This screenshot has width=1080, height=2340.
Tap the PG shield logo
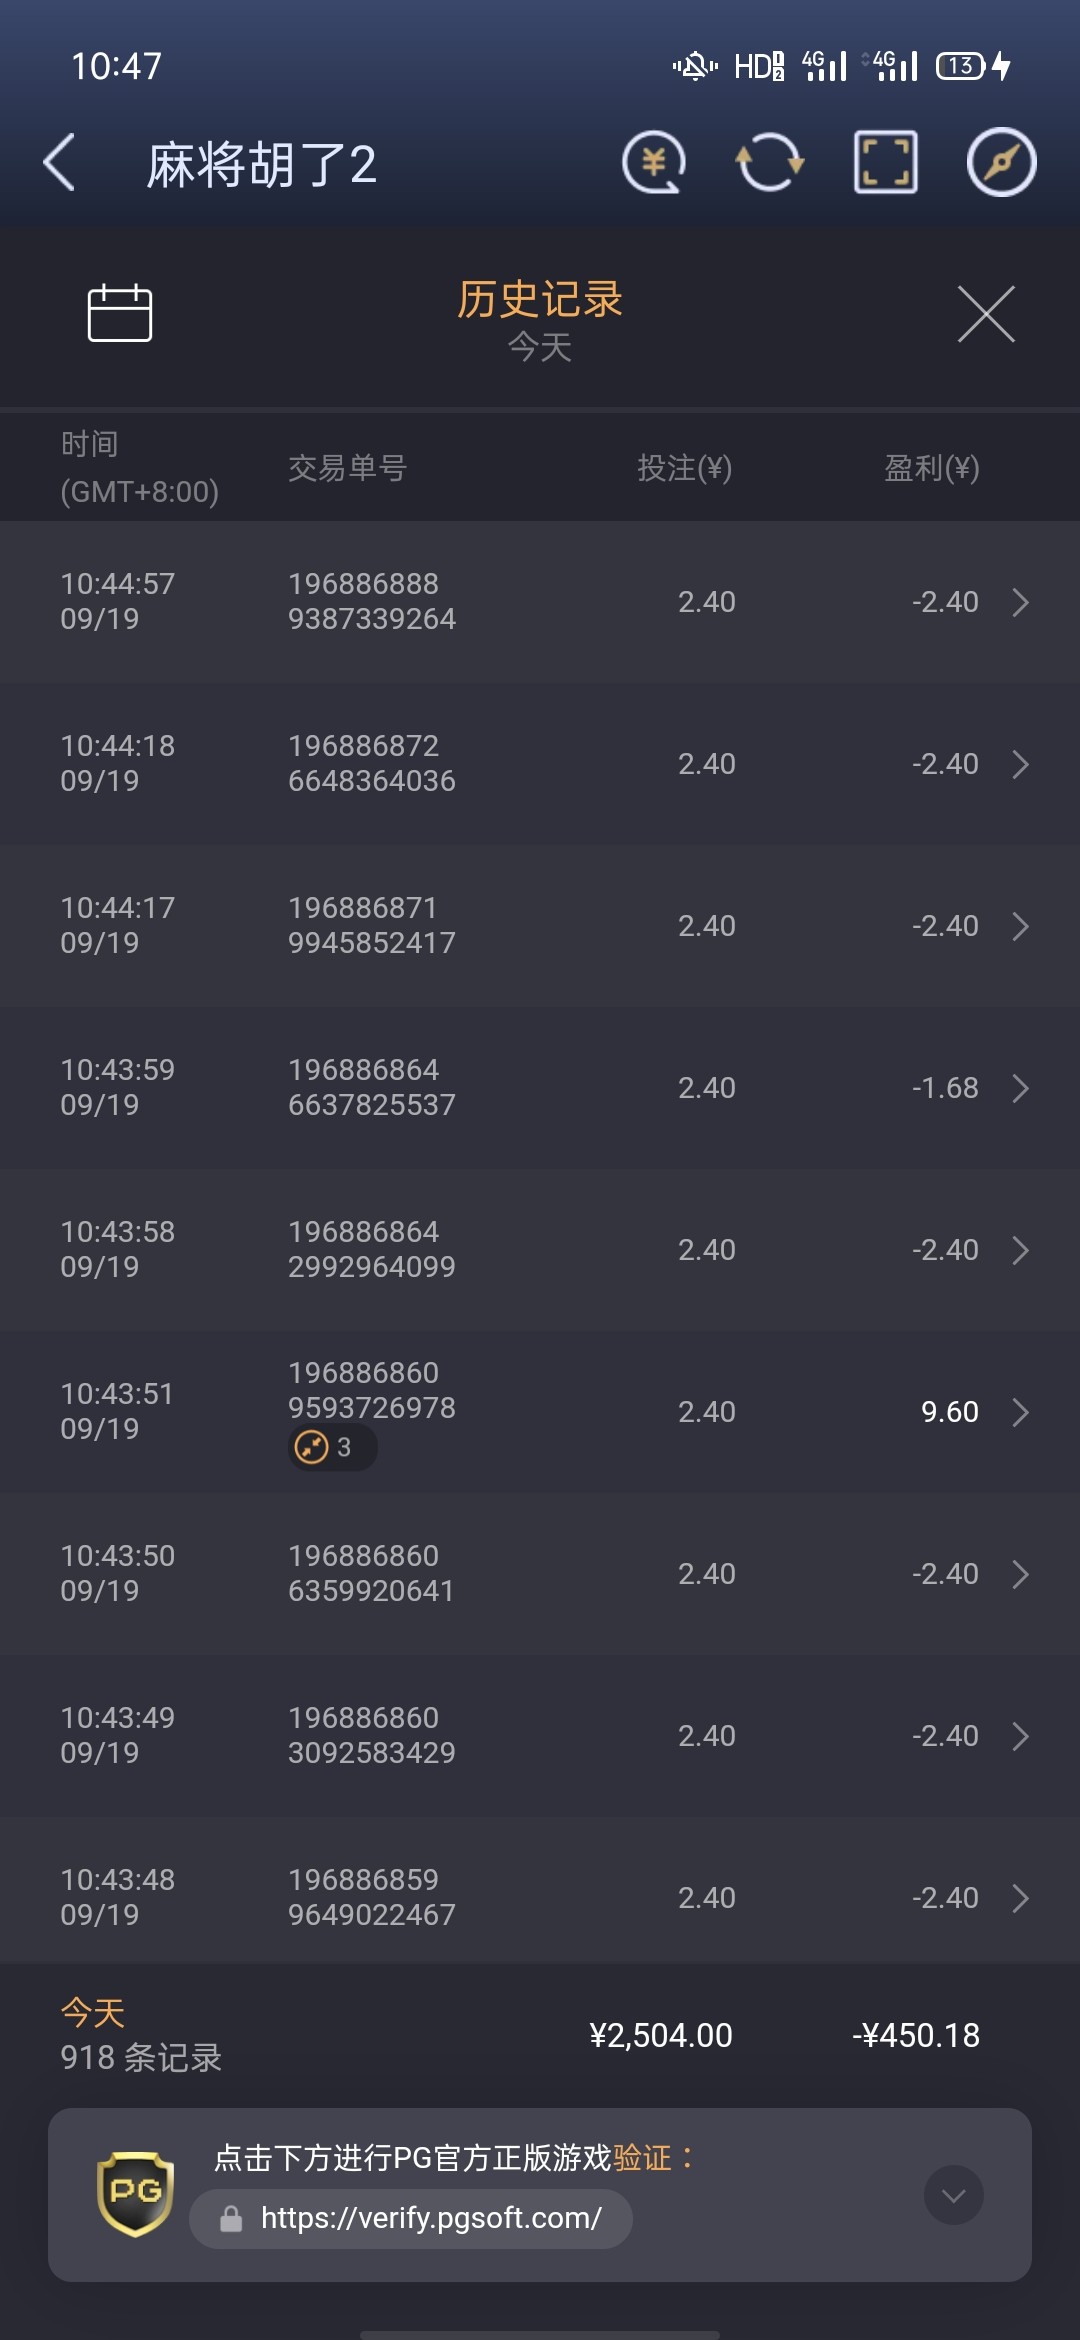pos(135,2194)
